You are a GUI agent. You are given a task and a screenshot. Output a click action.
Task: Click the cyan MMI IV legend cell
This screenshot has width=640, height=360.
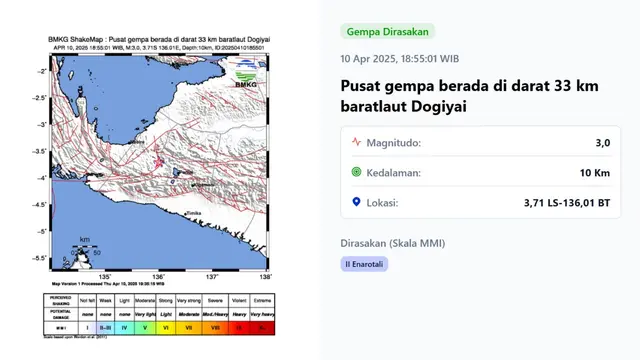(x=124, y=328)
